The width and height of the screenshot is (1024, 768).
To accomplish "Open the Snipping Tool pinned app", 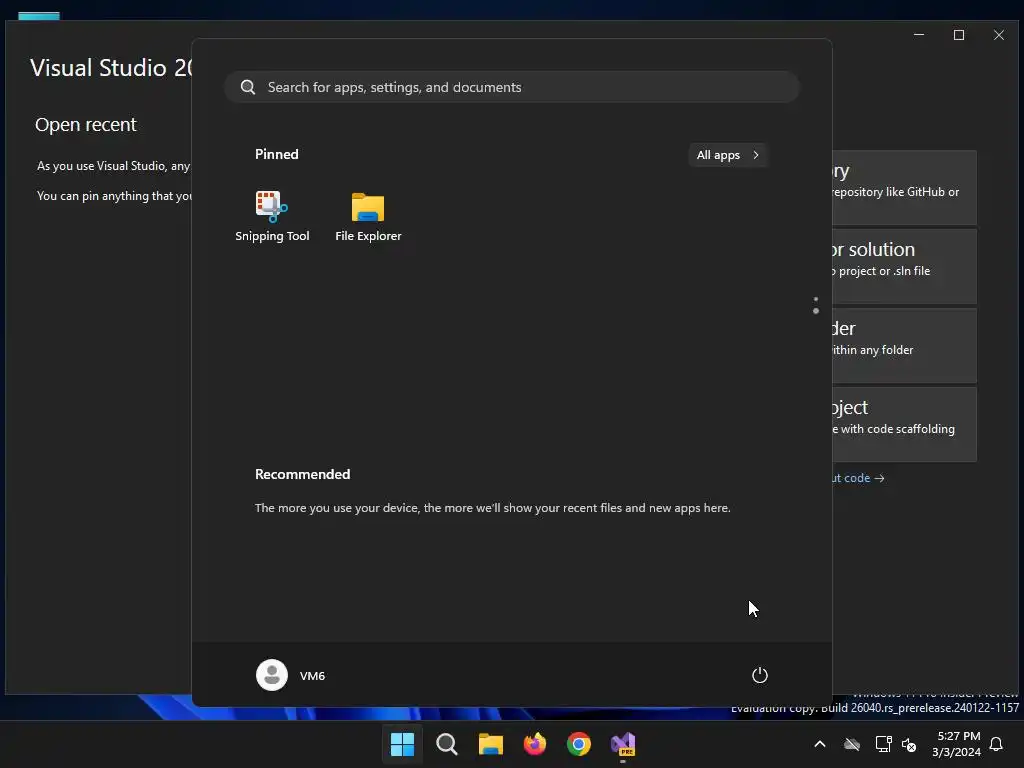I will point(272,216).
